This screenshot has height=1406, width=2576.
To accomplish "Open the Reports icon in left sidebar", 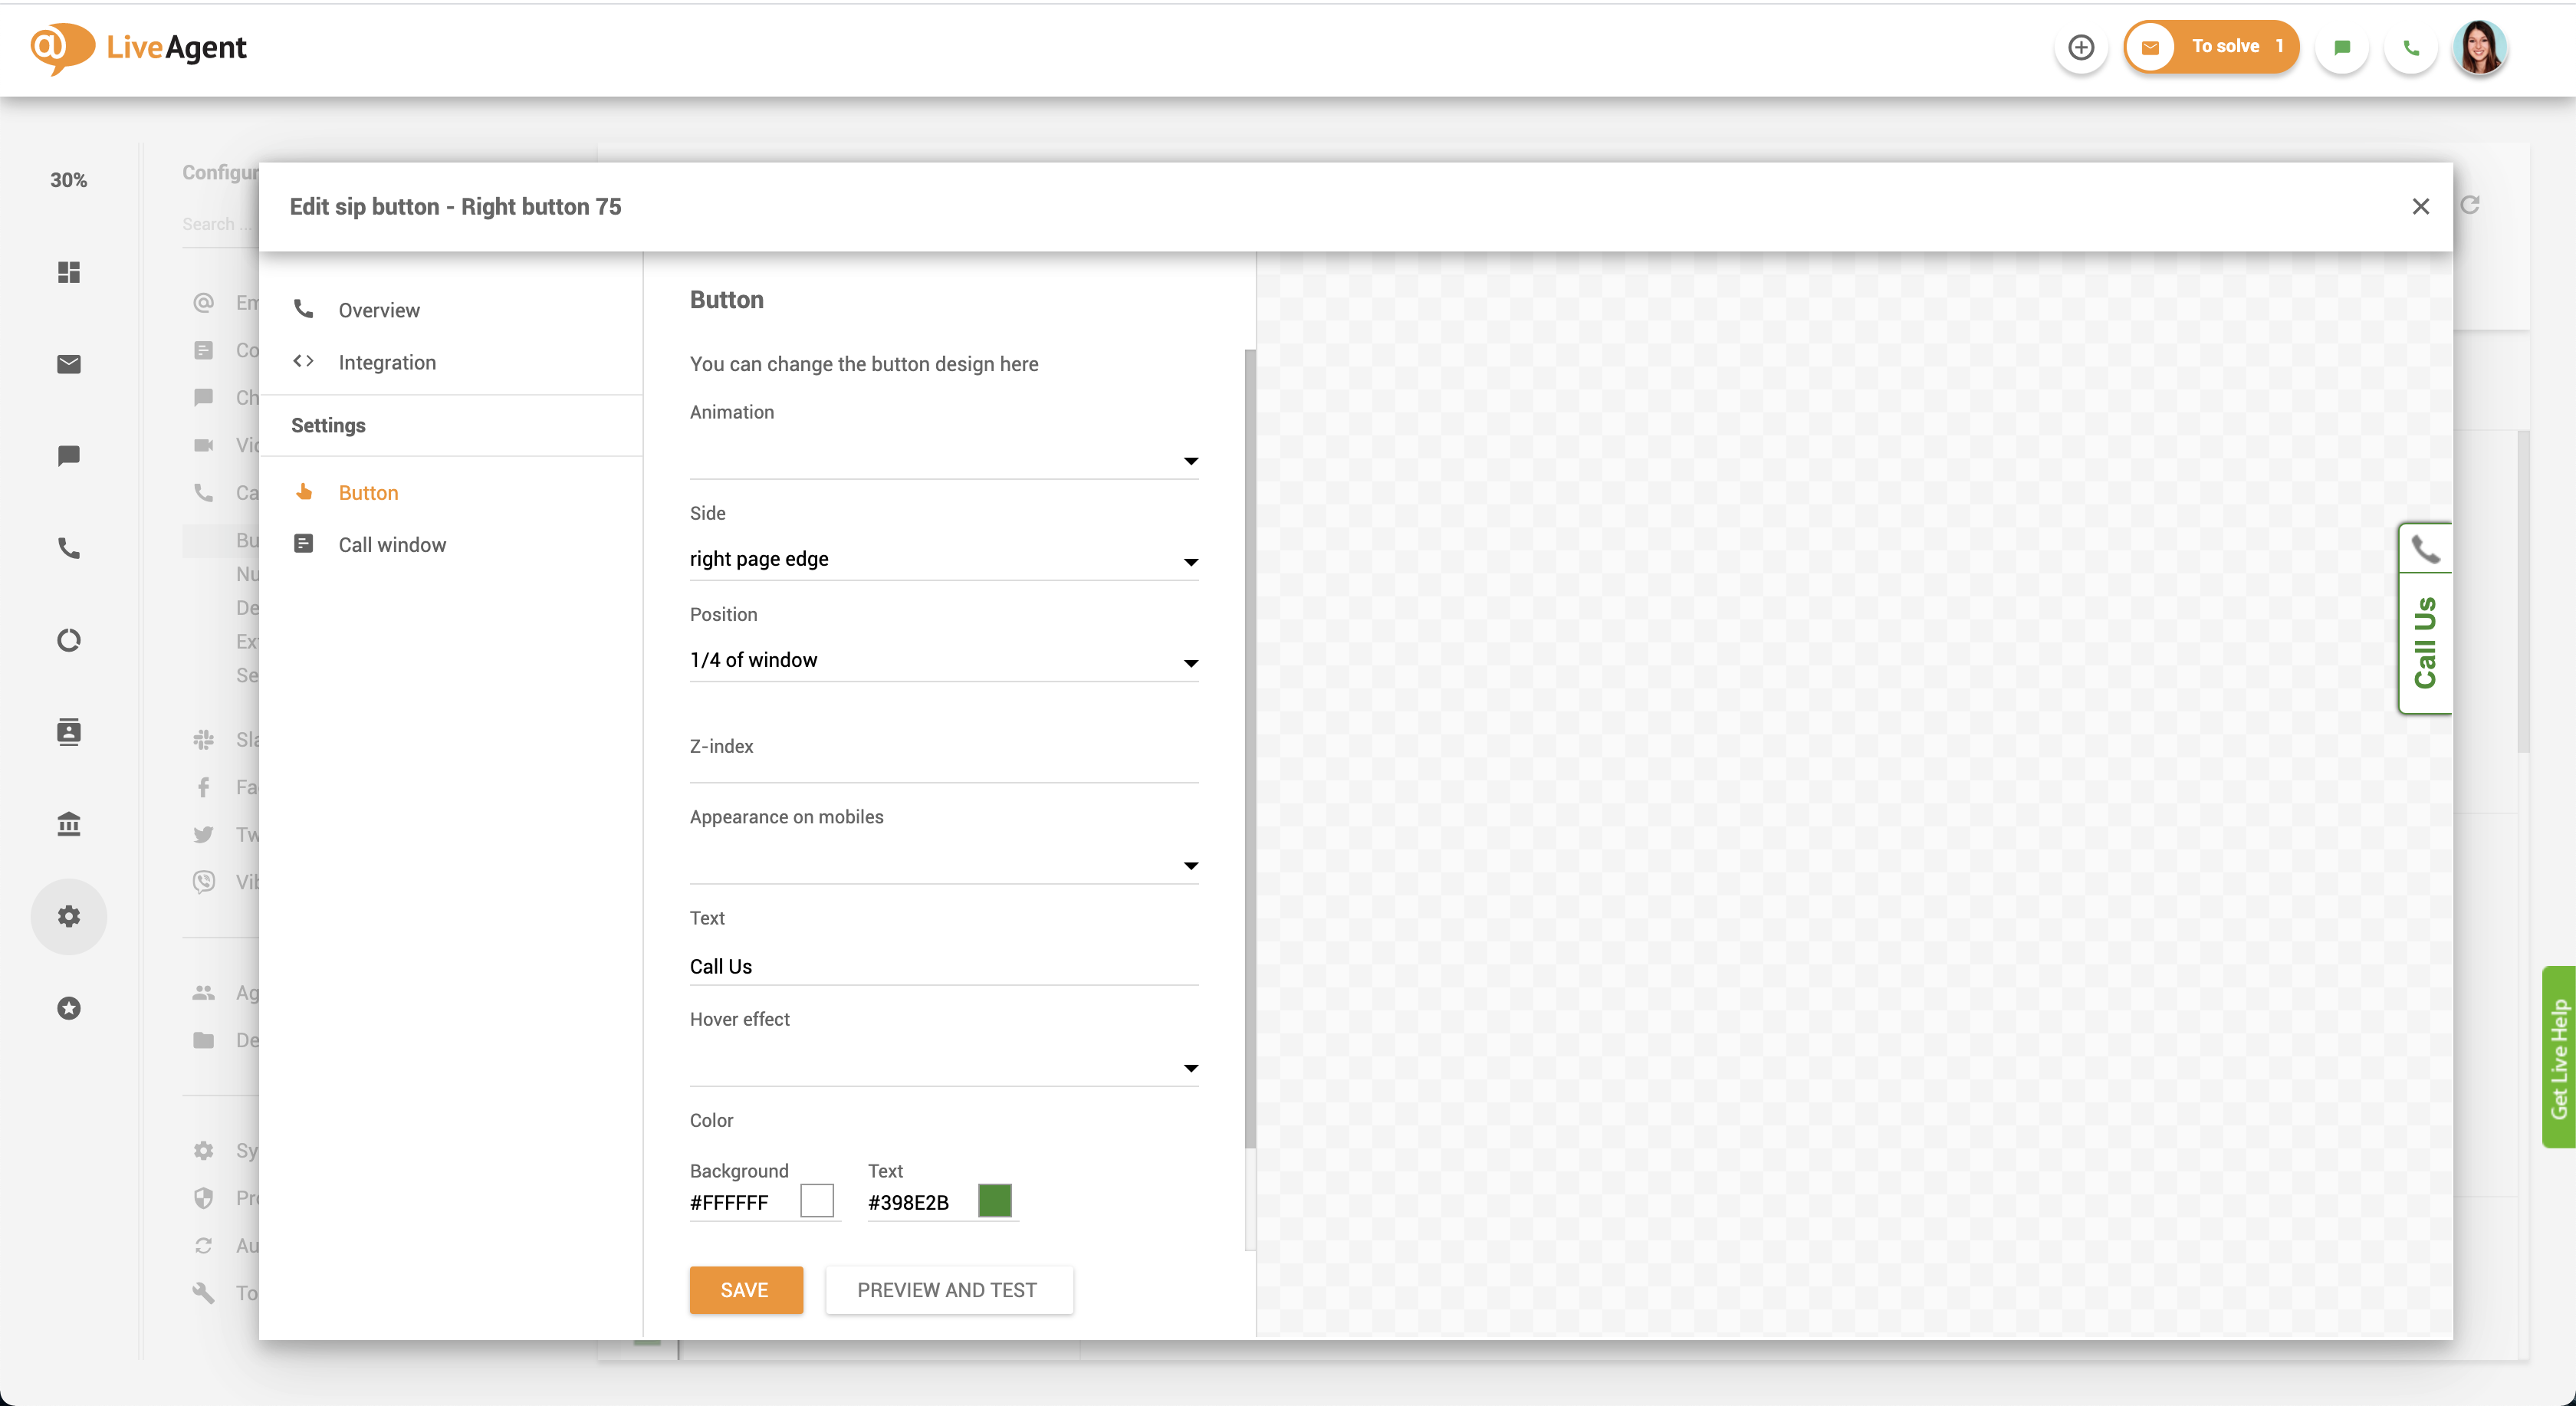I will tap(69, 640).
